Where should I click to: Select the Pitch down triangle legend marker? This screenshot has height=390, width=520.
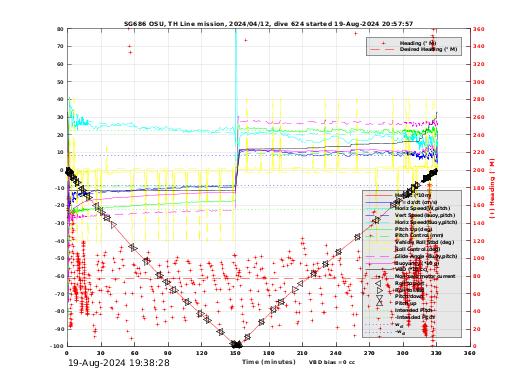pyautogui.click(x=379, y=297)
